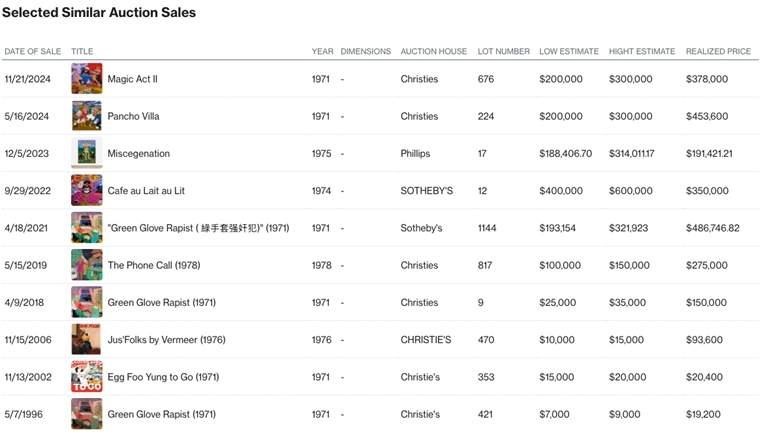Sort table by the Year column header
The width and height of the screenshot is (763, 432).
click(x=322, y=52)
